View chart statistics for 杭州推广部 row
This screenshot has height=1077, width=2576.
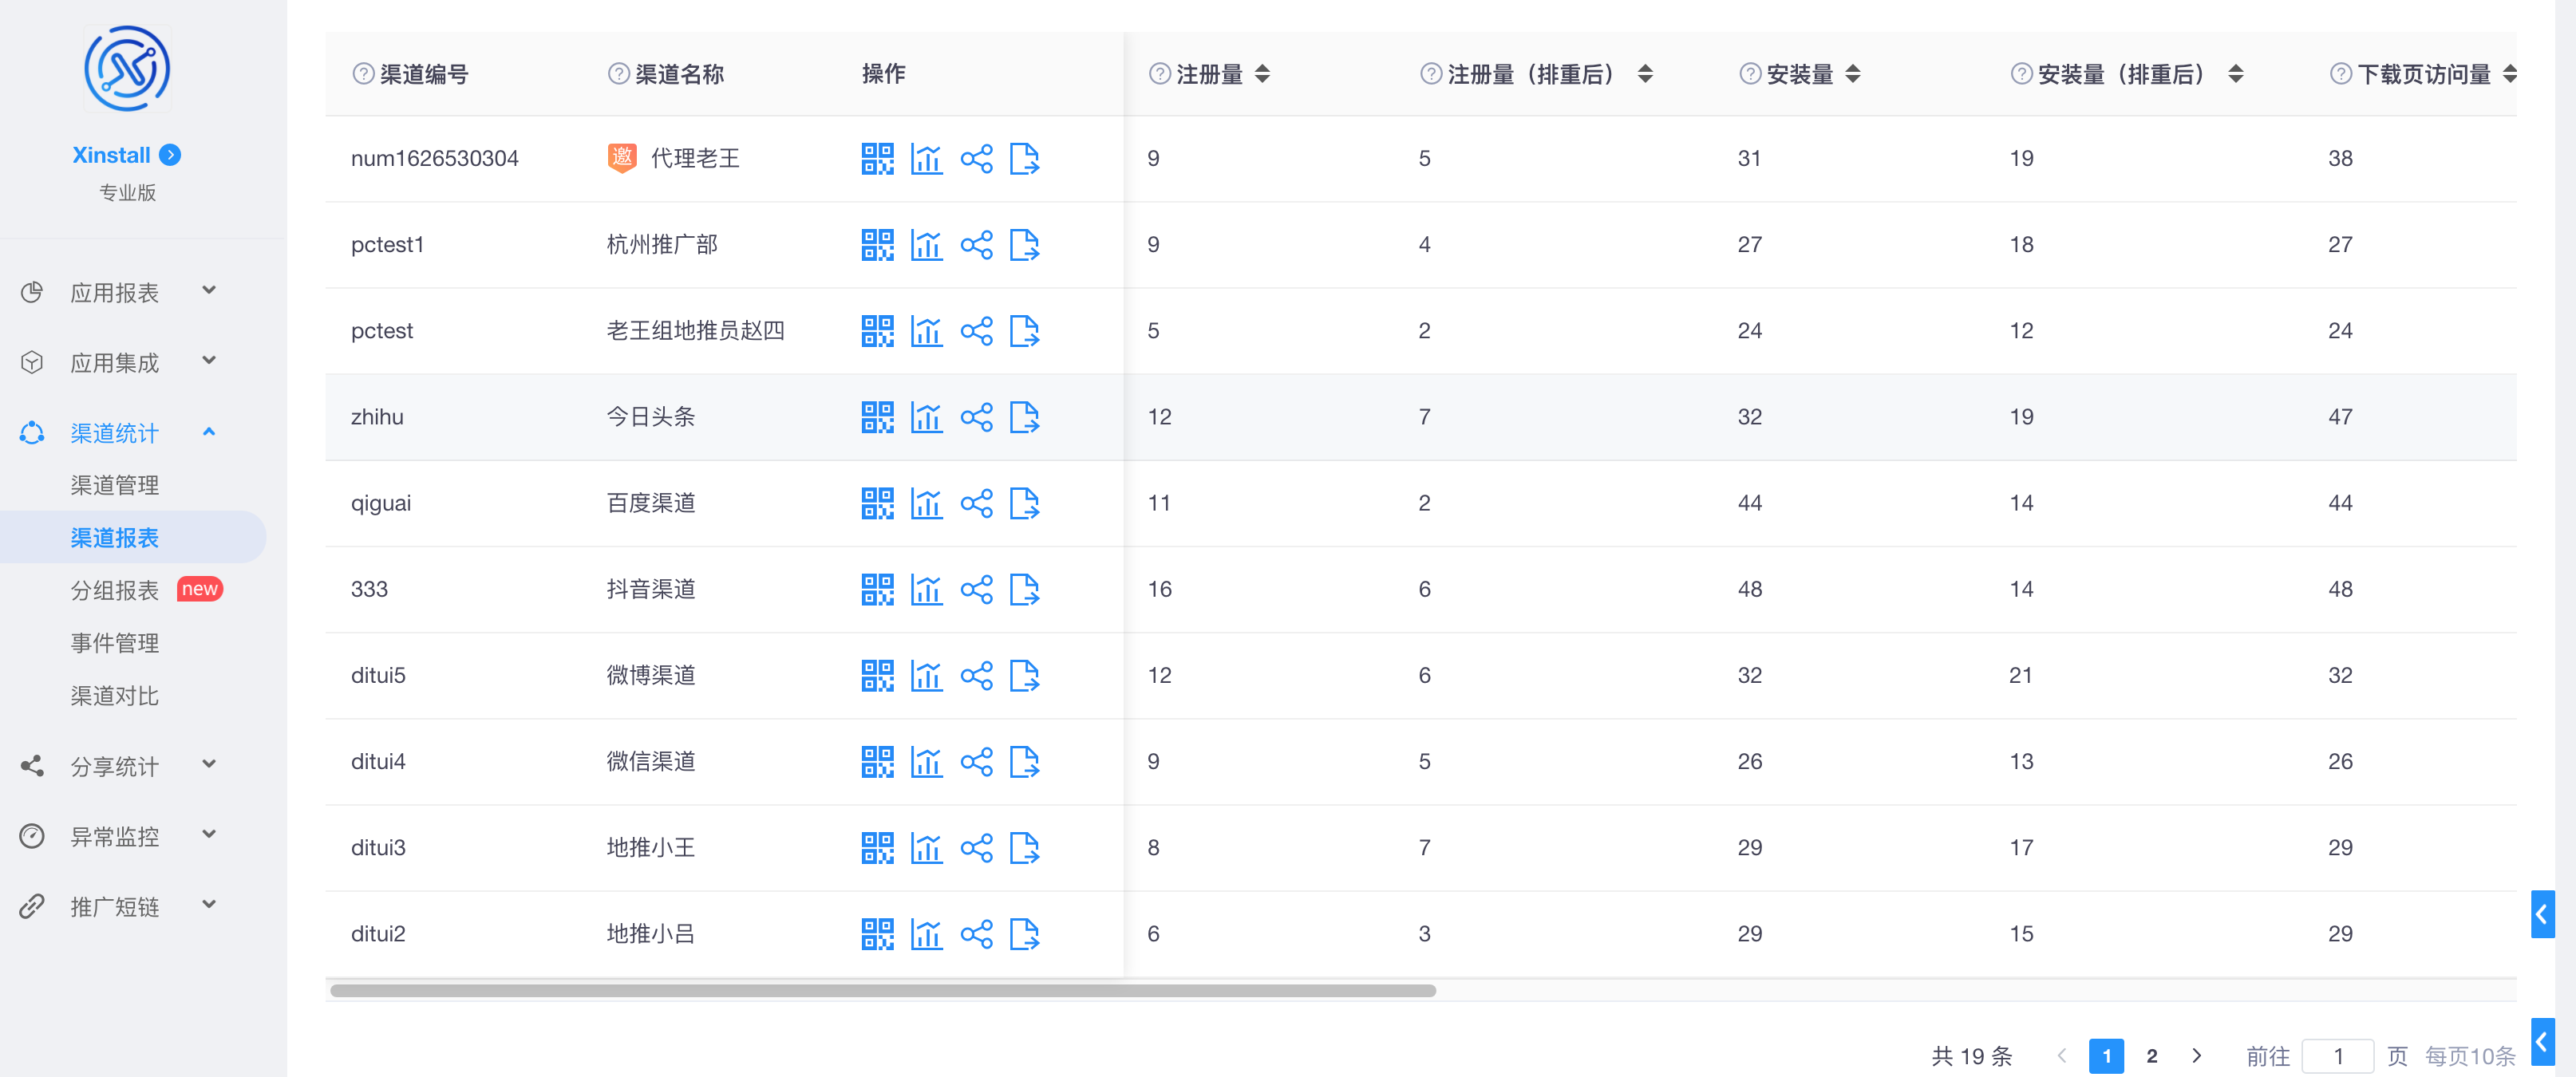click(x=926, y=245)
